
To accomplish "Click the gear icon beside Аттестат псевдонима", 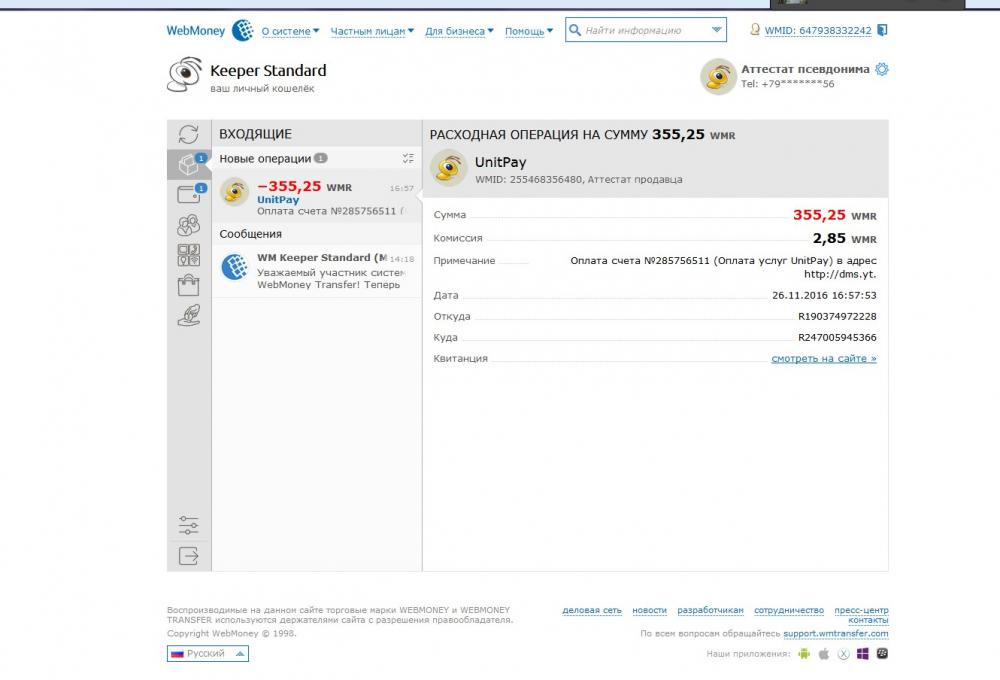I will [881, 69].
